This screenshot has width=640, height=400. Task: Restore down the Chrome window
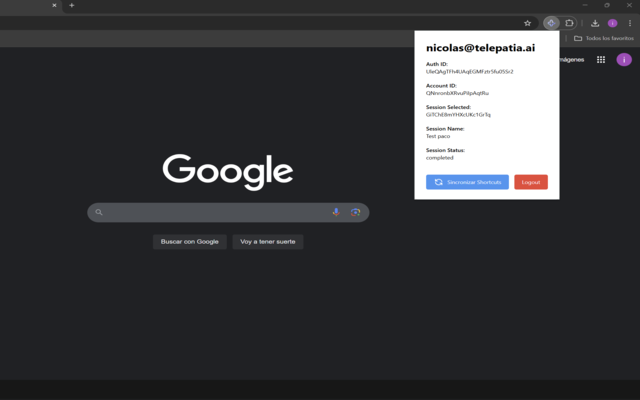point(607,5)
